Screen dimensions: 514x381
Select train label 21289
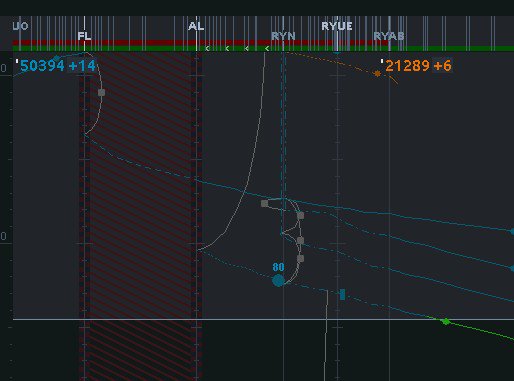pyautogui.click(x=407, y=66)
